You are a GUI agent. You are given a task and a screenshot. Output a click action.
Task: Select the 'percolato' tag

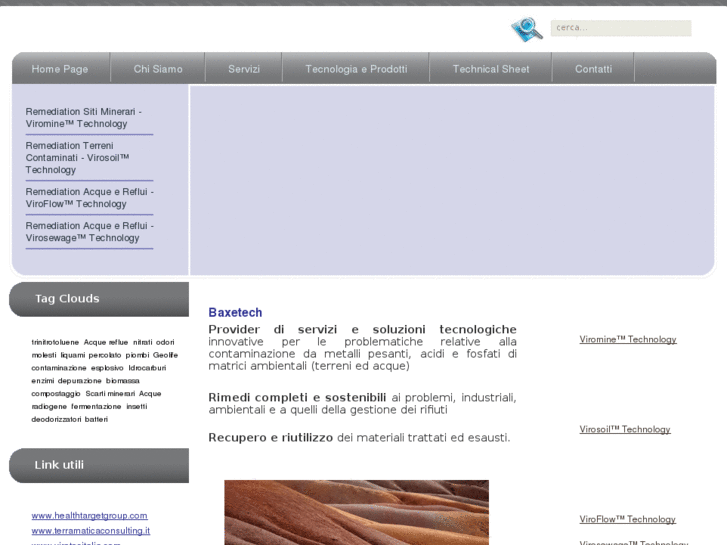(105, 355)
